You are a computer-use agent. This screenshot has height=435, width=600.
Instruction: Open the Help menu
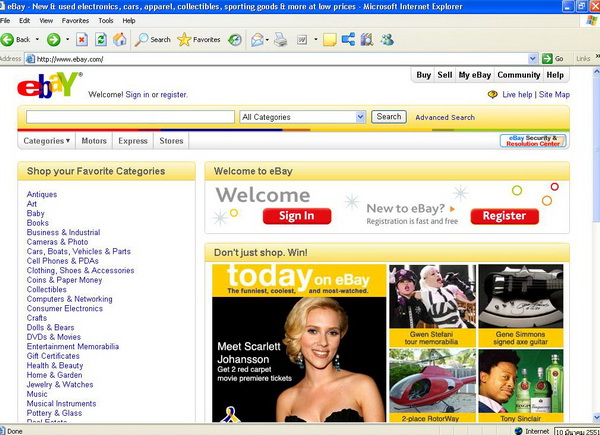click(129, 21)
